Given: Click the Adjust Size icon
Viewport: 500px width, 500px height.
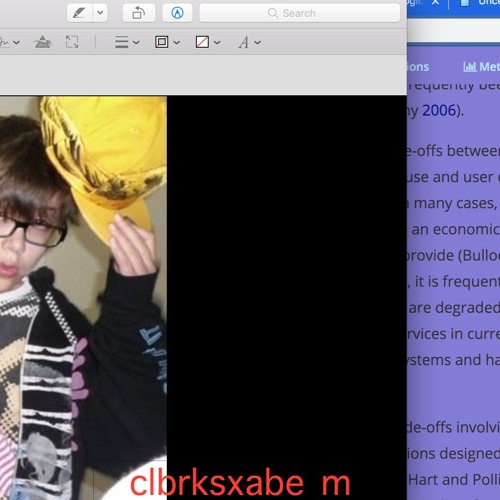Looking at the screenshot, I should 72,42.
